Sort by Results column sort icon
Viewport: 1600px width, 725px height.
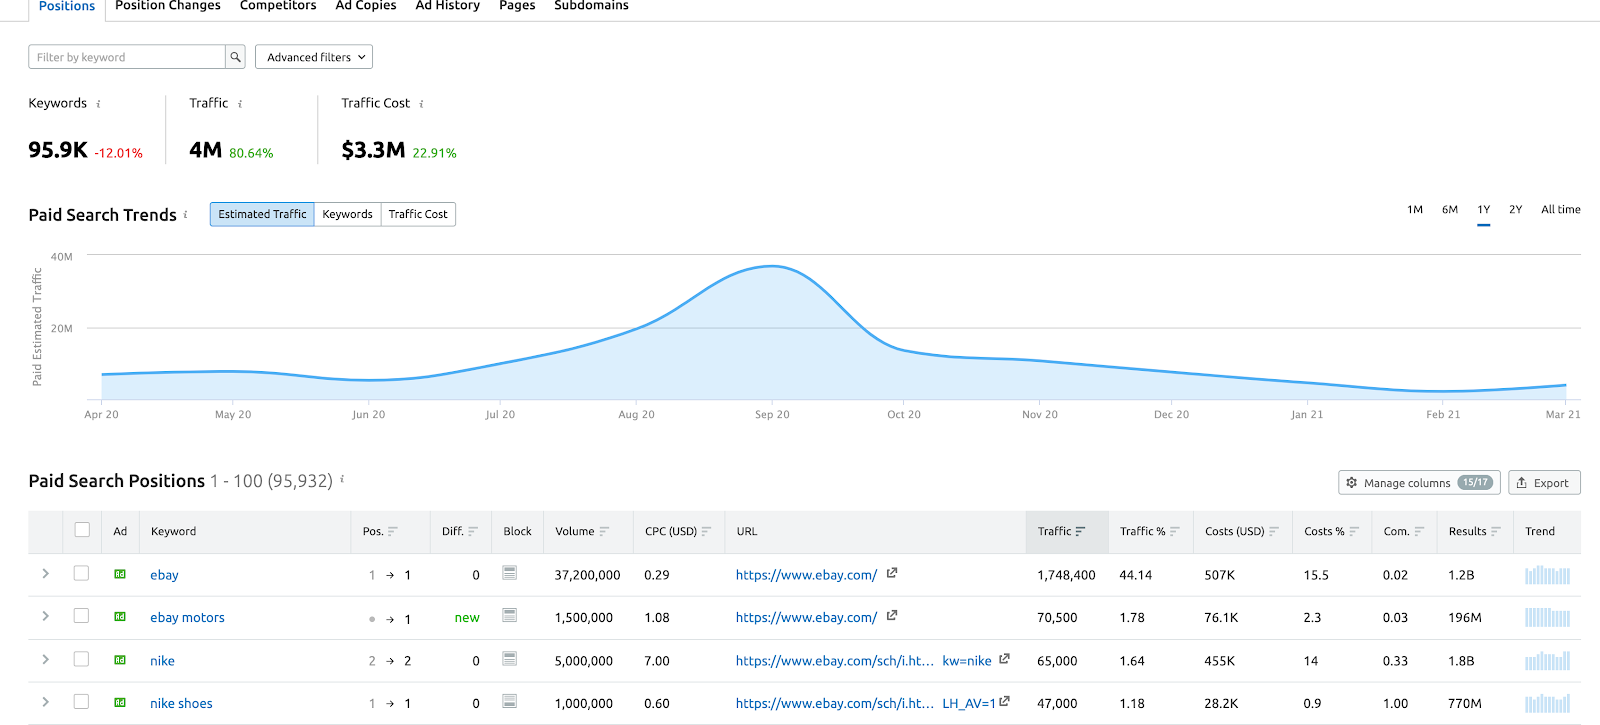[x=1496, y=532]
